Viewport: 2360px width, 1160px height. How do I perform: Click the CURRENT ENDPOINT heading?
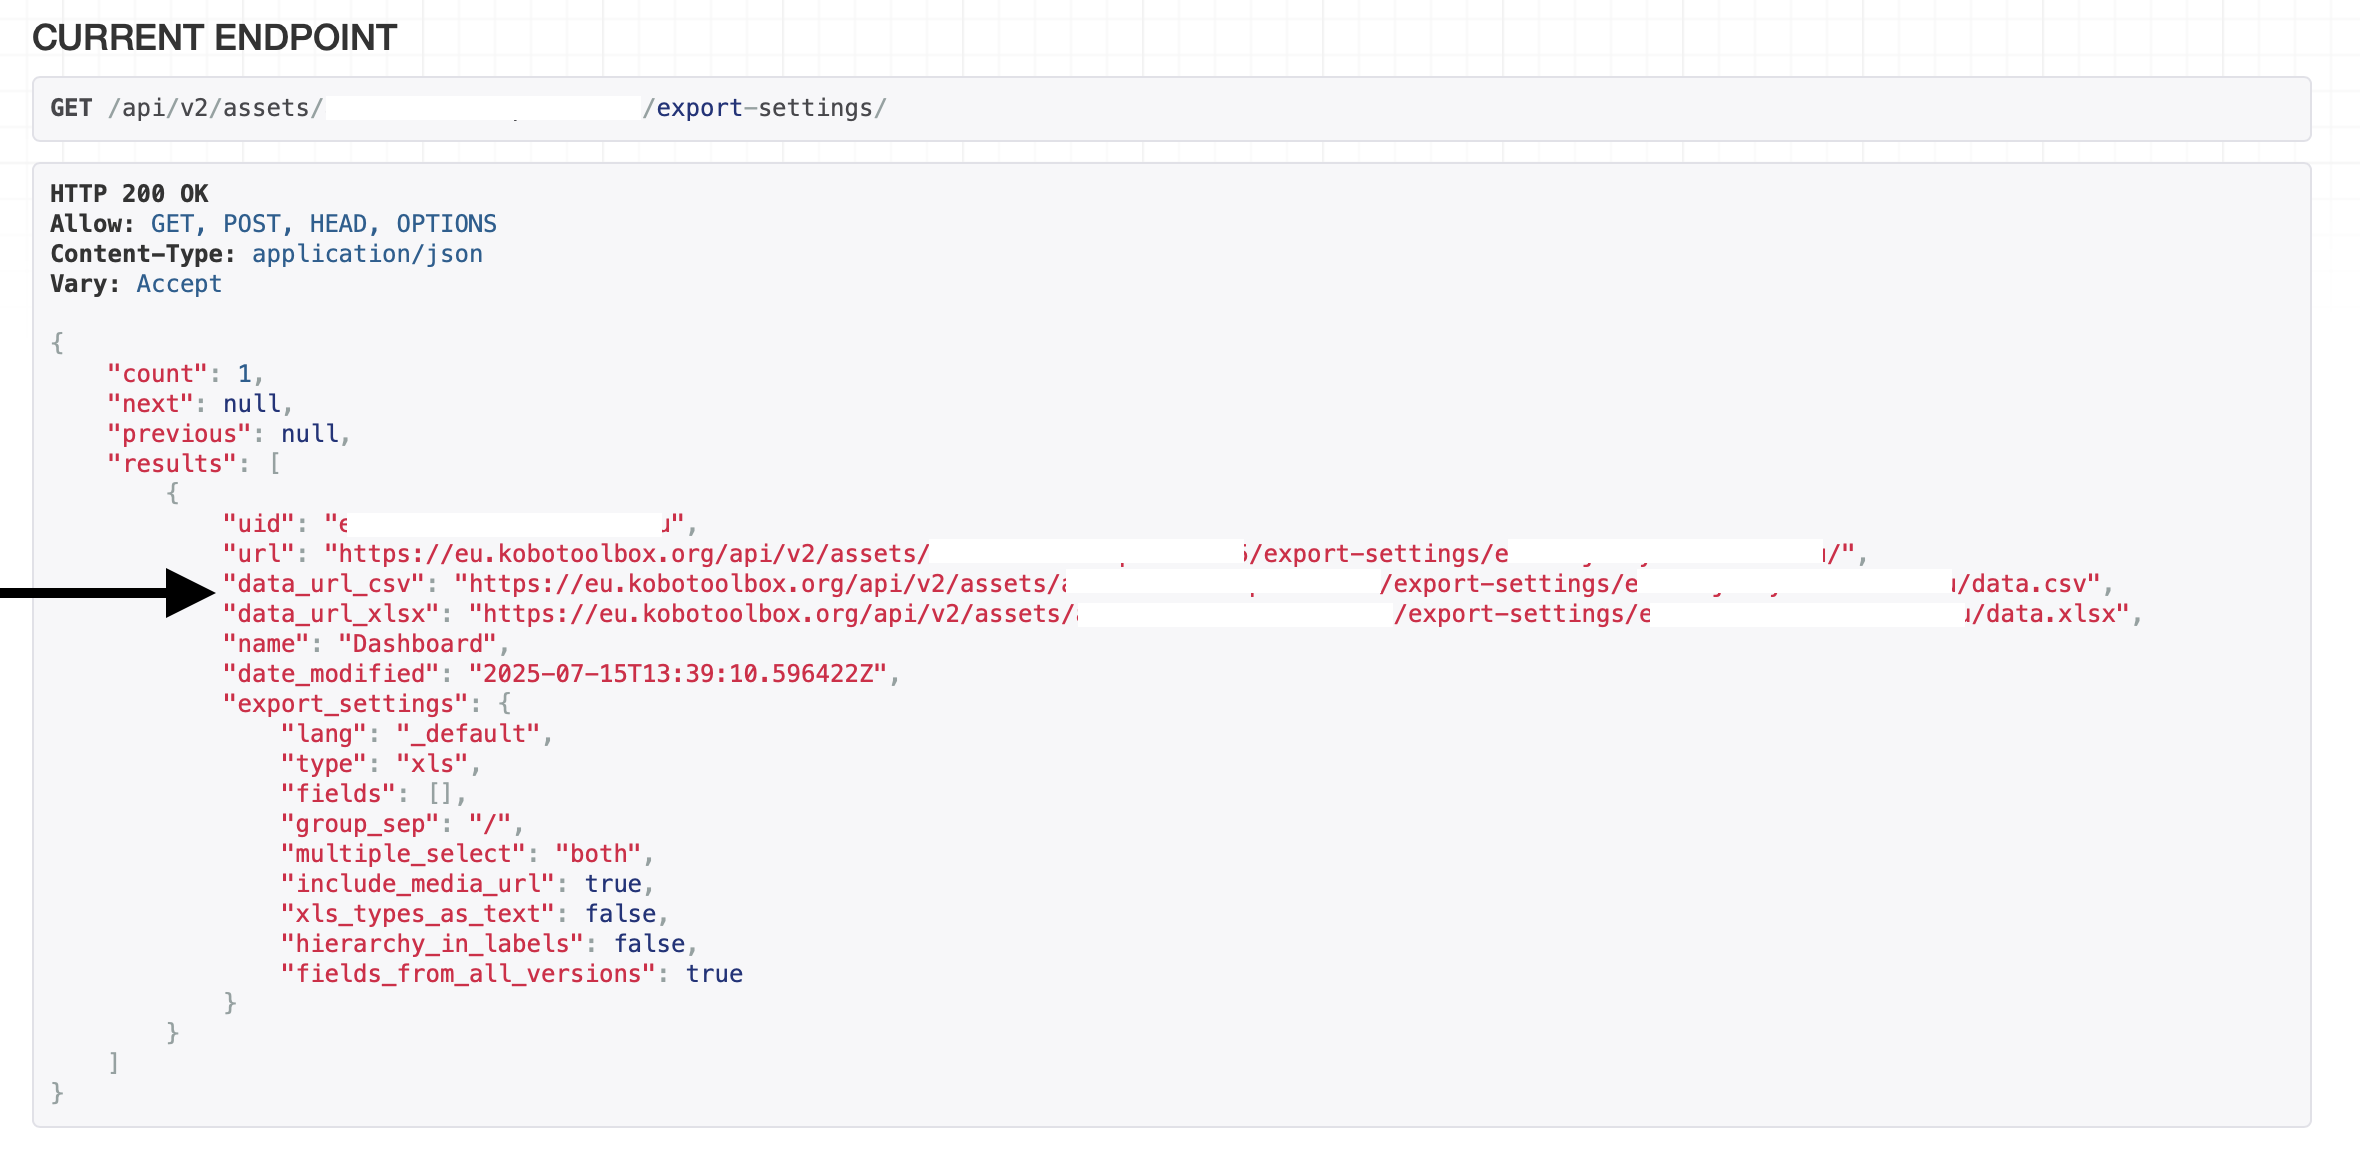214,38
